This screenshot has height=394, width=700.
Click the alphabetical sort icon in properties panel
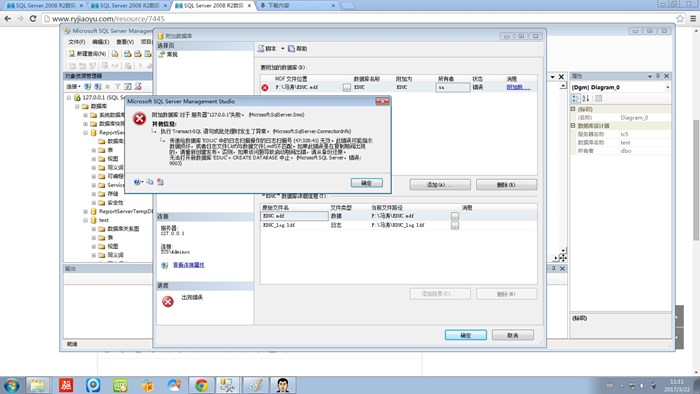[x=586, y=98]
